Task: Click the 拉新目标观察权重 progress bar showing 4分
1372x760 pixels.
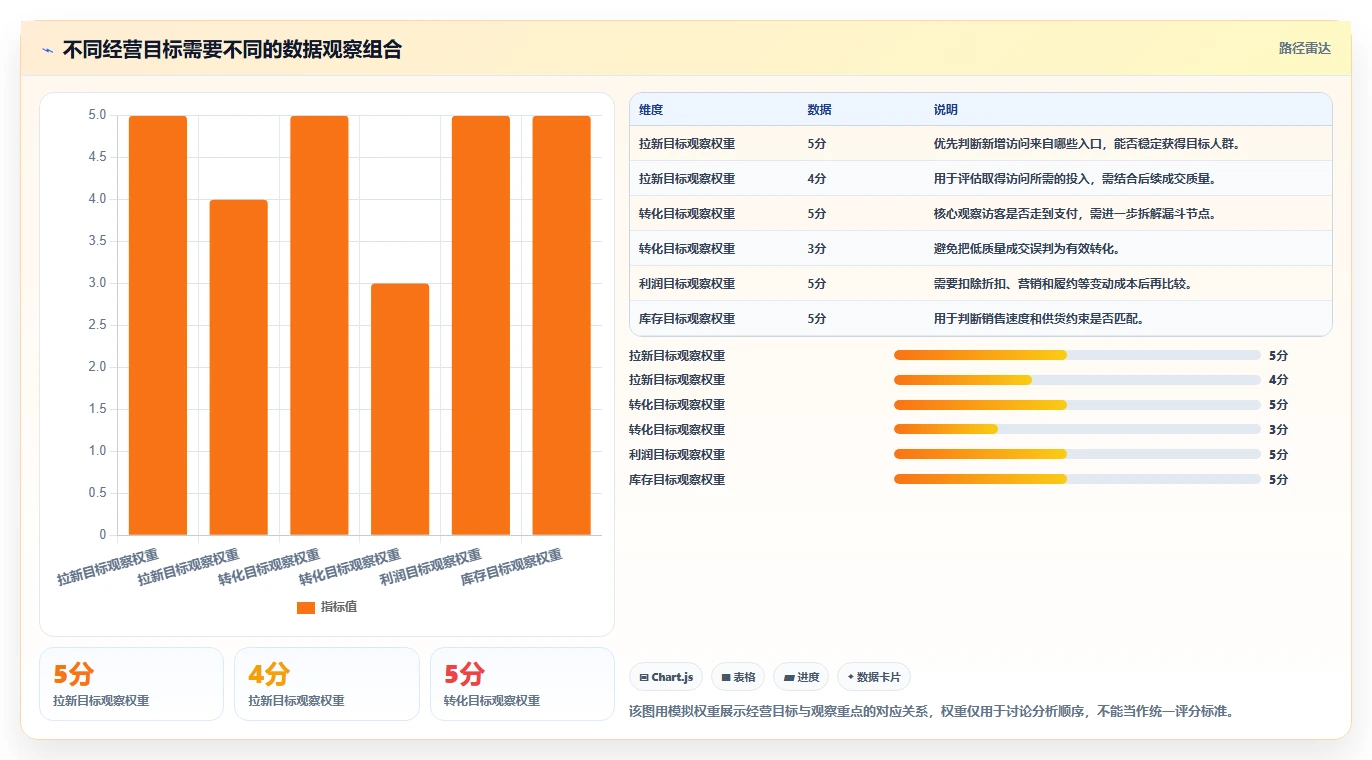Action: click(1077, 380)
